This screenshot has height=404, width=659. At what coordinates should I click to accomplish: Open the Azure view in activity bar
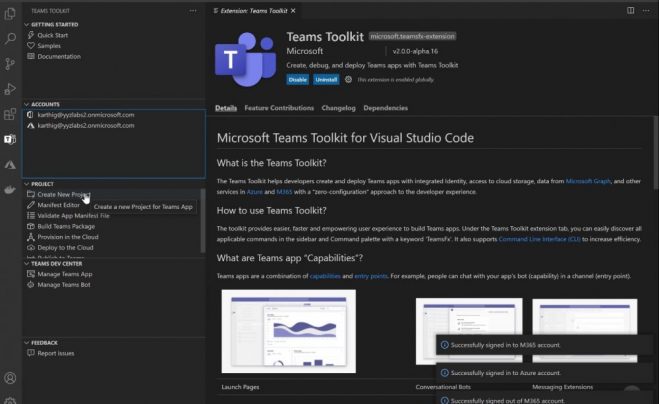(x=10, y=165)
